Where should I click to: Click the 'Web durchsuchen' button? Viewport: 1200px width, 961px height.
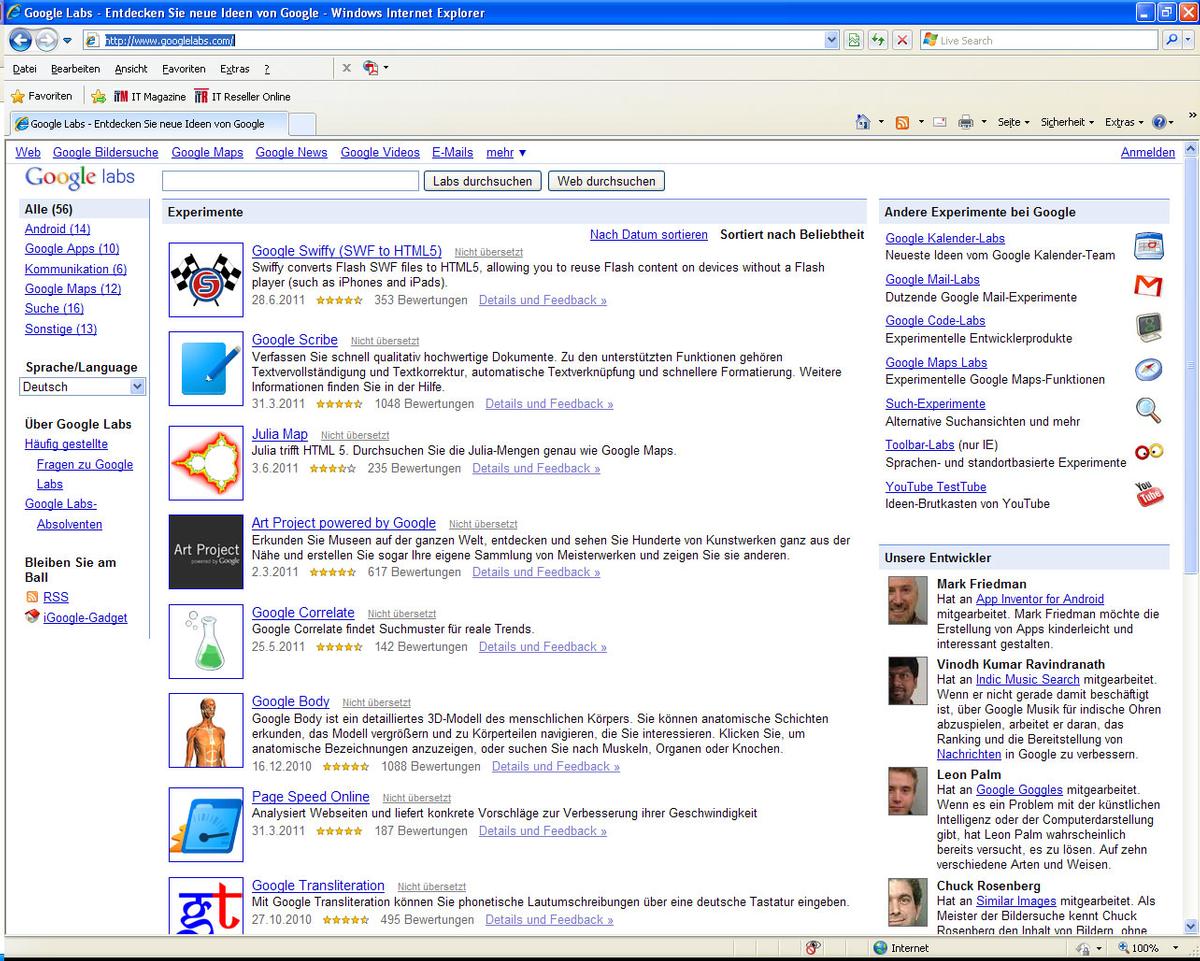(606, 181)
